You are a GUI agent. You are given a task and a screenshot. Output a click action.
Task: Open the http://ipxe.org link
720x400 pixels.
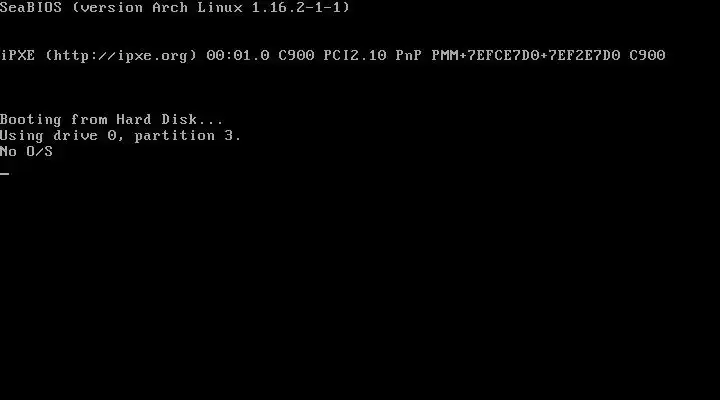(121, 56)
